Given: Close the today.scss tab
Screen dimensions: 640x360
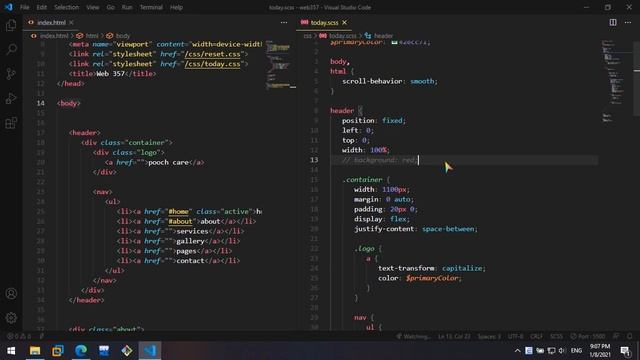Looking at the screenshot, I should pos(344,22).
